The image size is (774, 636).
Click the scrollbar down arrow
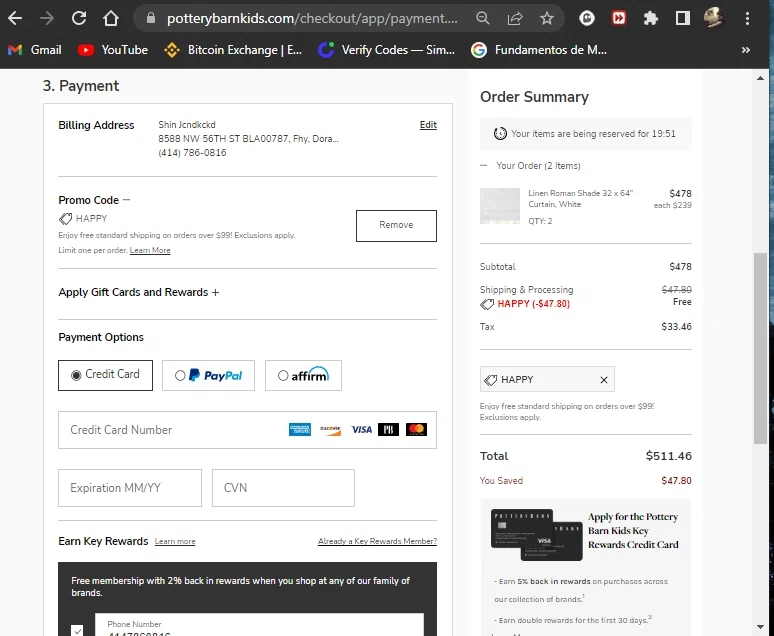(x=760, y=627)
